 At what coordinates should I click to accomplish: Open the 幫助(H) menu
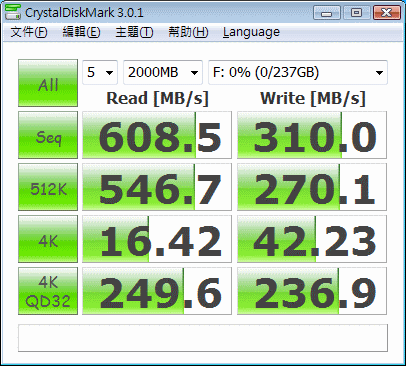coord(188,32)
